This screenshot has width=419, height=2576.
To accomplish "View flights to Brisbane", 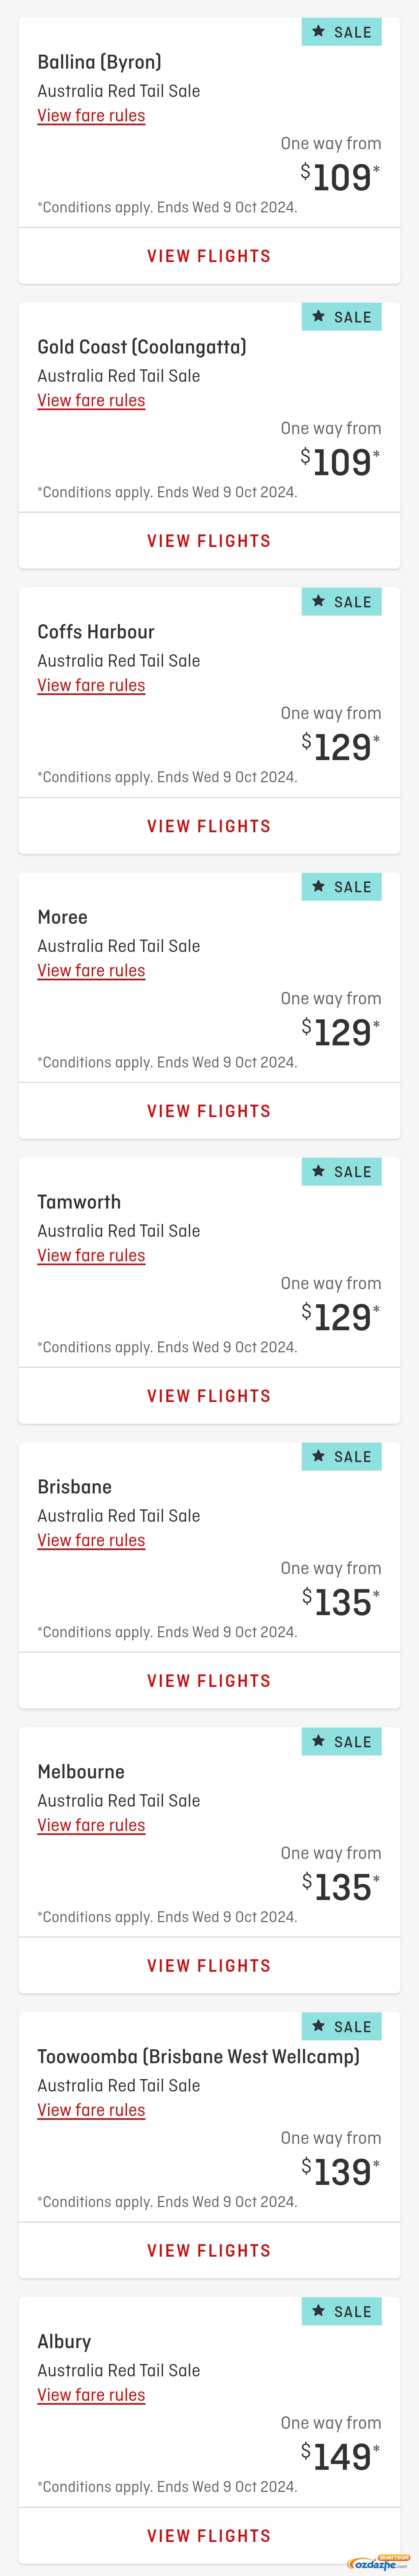I will coord(209,1681).
